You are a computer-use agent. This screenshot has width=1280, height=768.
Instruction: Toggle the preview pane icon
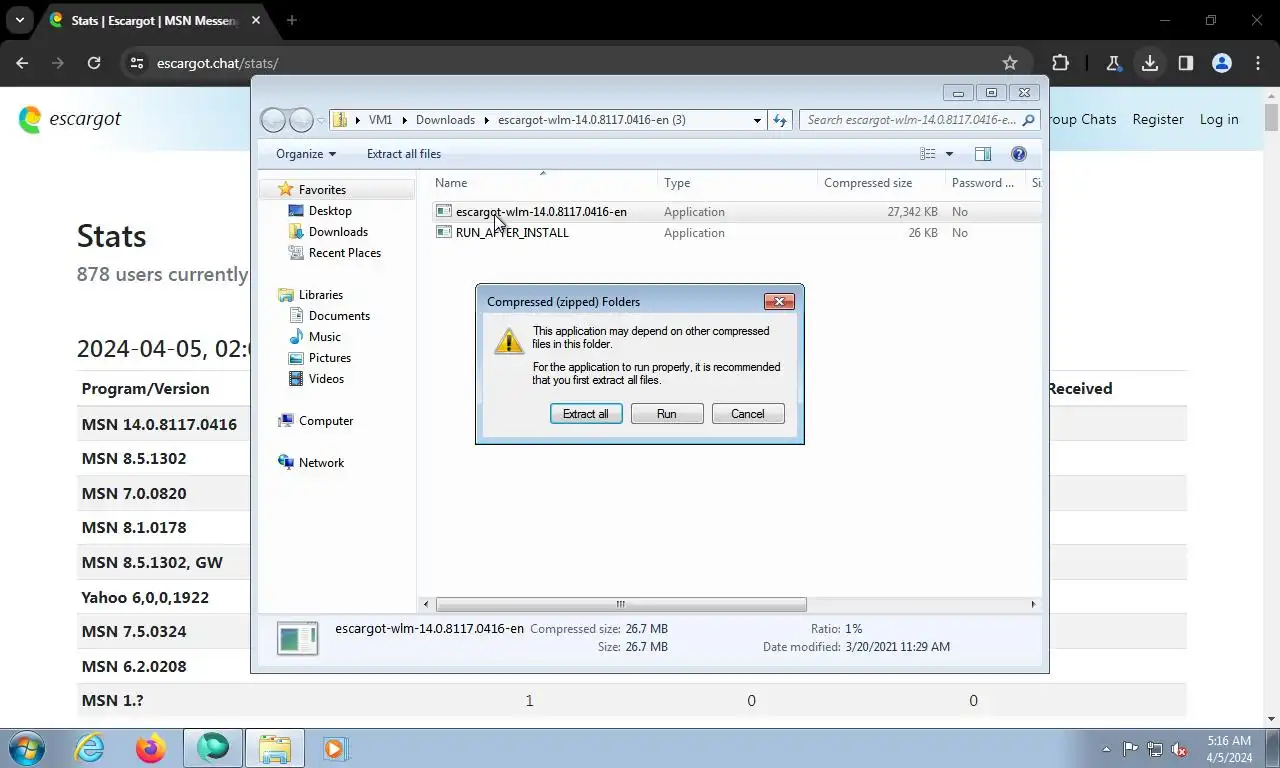click(x=983, y=154)
